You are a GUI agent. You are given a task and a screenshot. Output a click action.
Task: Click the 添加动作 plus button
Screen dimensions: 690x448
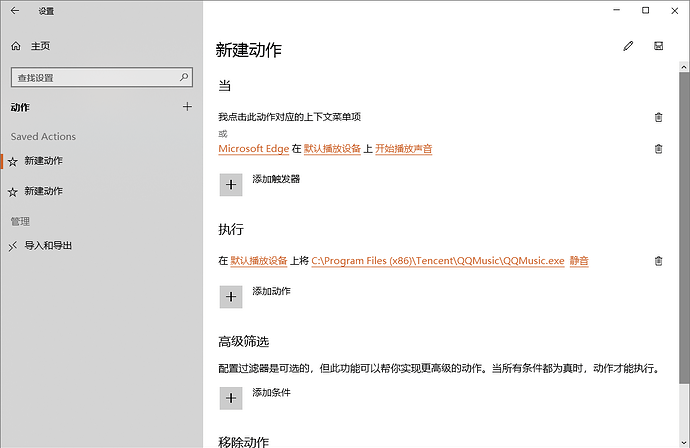(231, 296)
